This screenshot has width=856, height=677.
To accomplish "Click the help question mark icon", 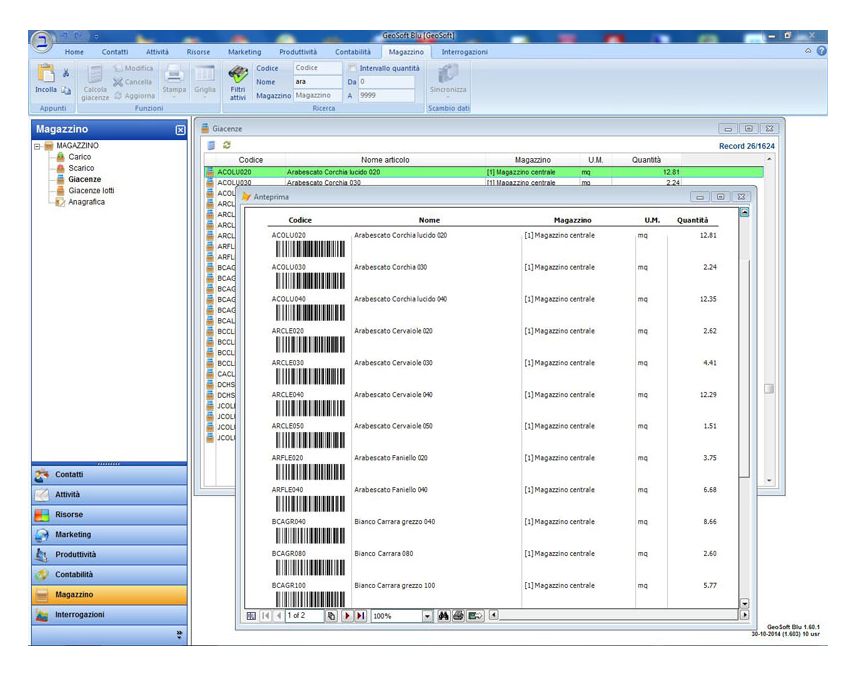I will pyautogui.click(x=822, y=51).
